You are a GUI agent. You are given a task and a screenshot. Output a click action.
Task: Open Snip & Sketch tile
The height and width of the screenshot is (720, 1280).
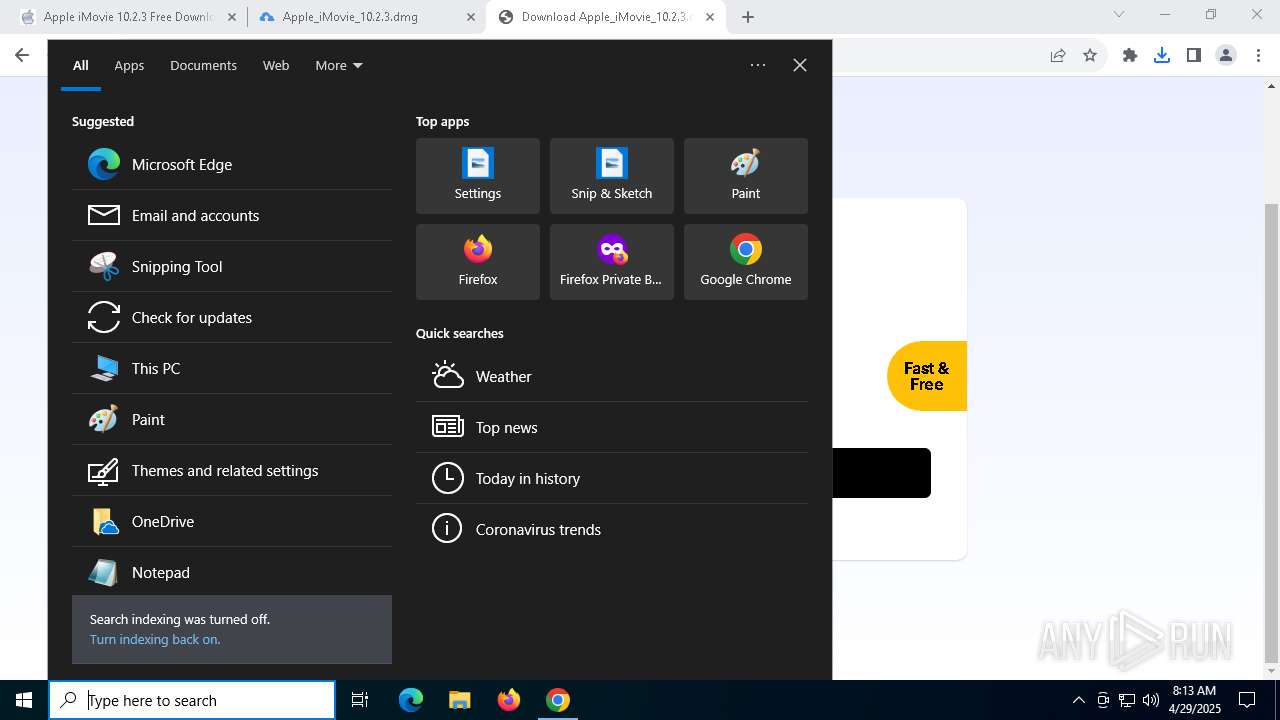612,176
